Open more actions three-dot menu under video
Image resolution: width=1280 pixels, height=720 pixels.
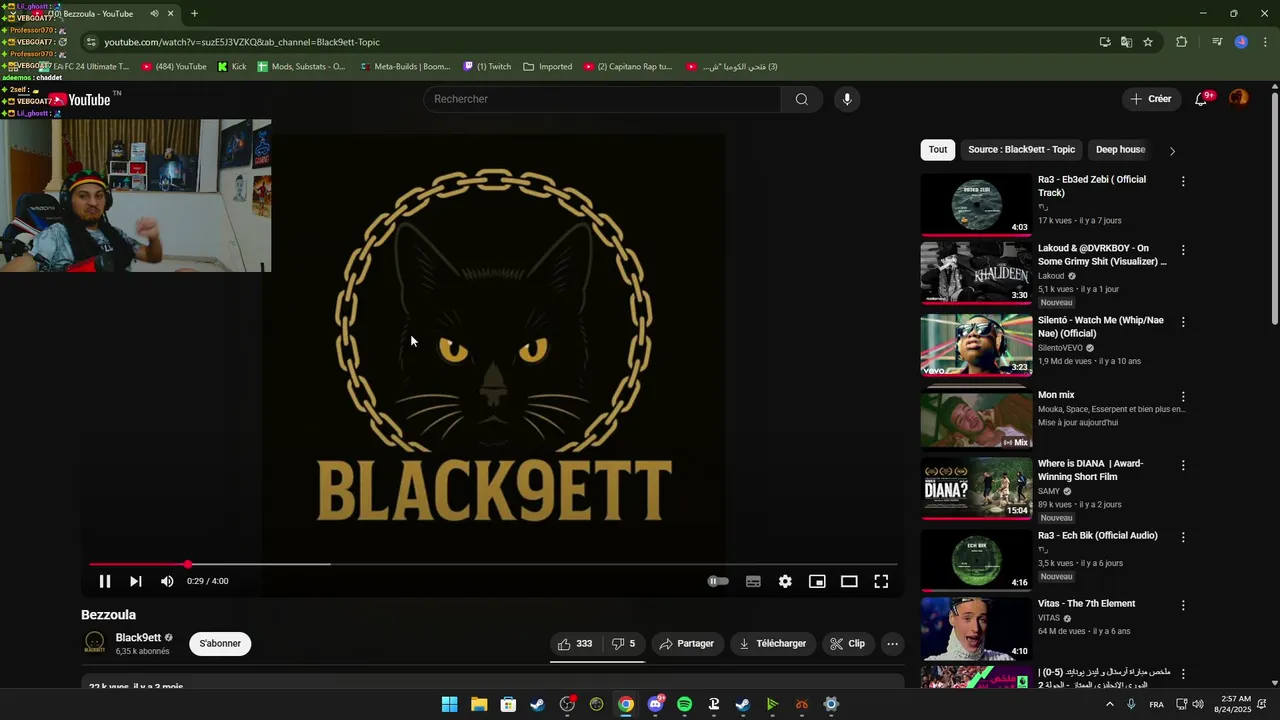tap(893, 644)
